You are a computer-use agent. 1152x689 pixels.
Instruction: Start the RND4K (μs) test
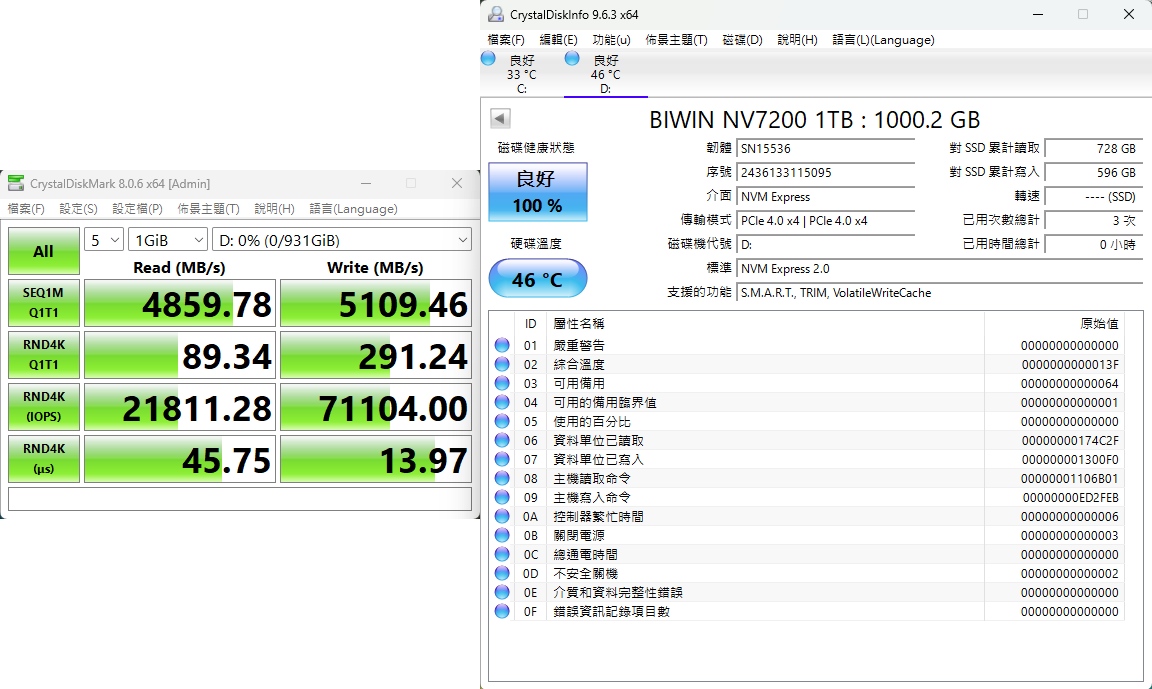[44, 459]
